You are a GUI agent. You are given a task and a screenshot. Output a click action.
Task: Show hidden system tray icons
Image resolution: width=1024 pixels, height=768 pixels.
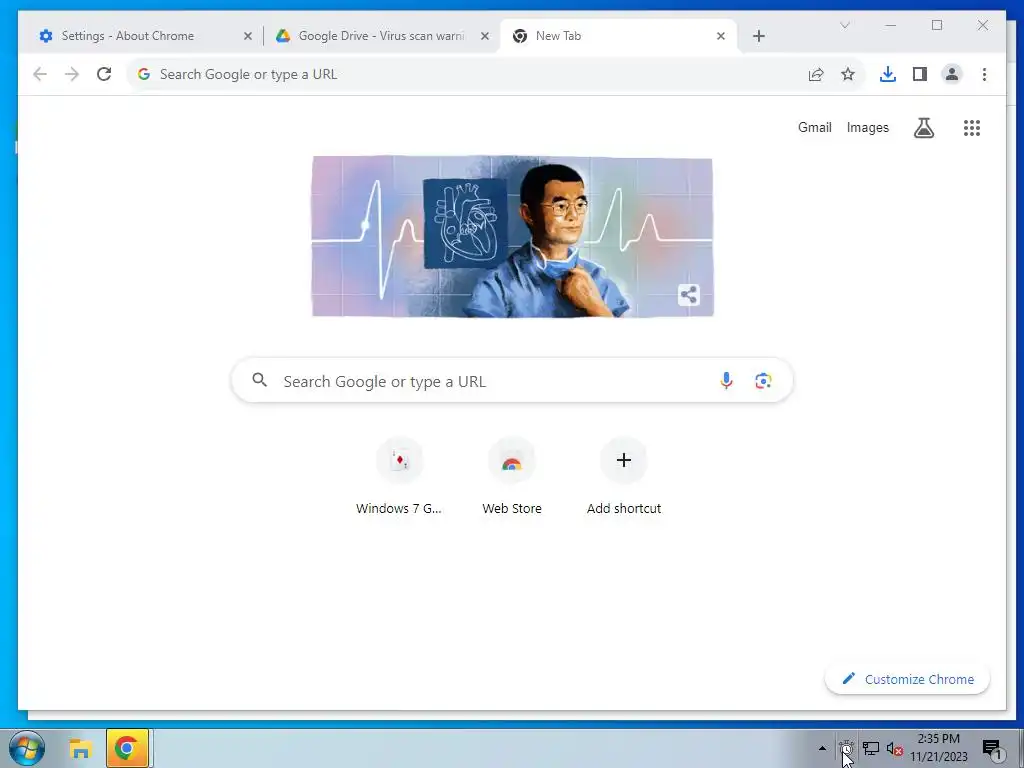[822, 748]
